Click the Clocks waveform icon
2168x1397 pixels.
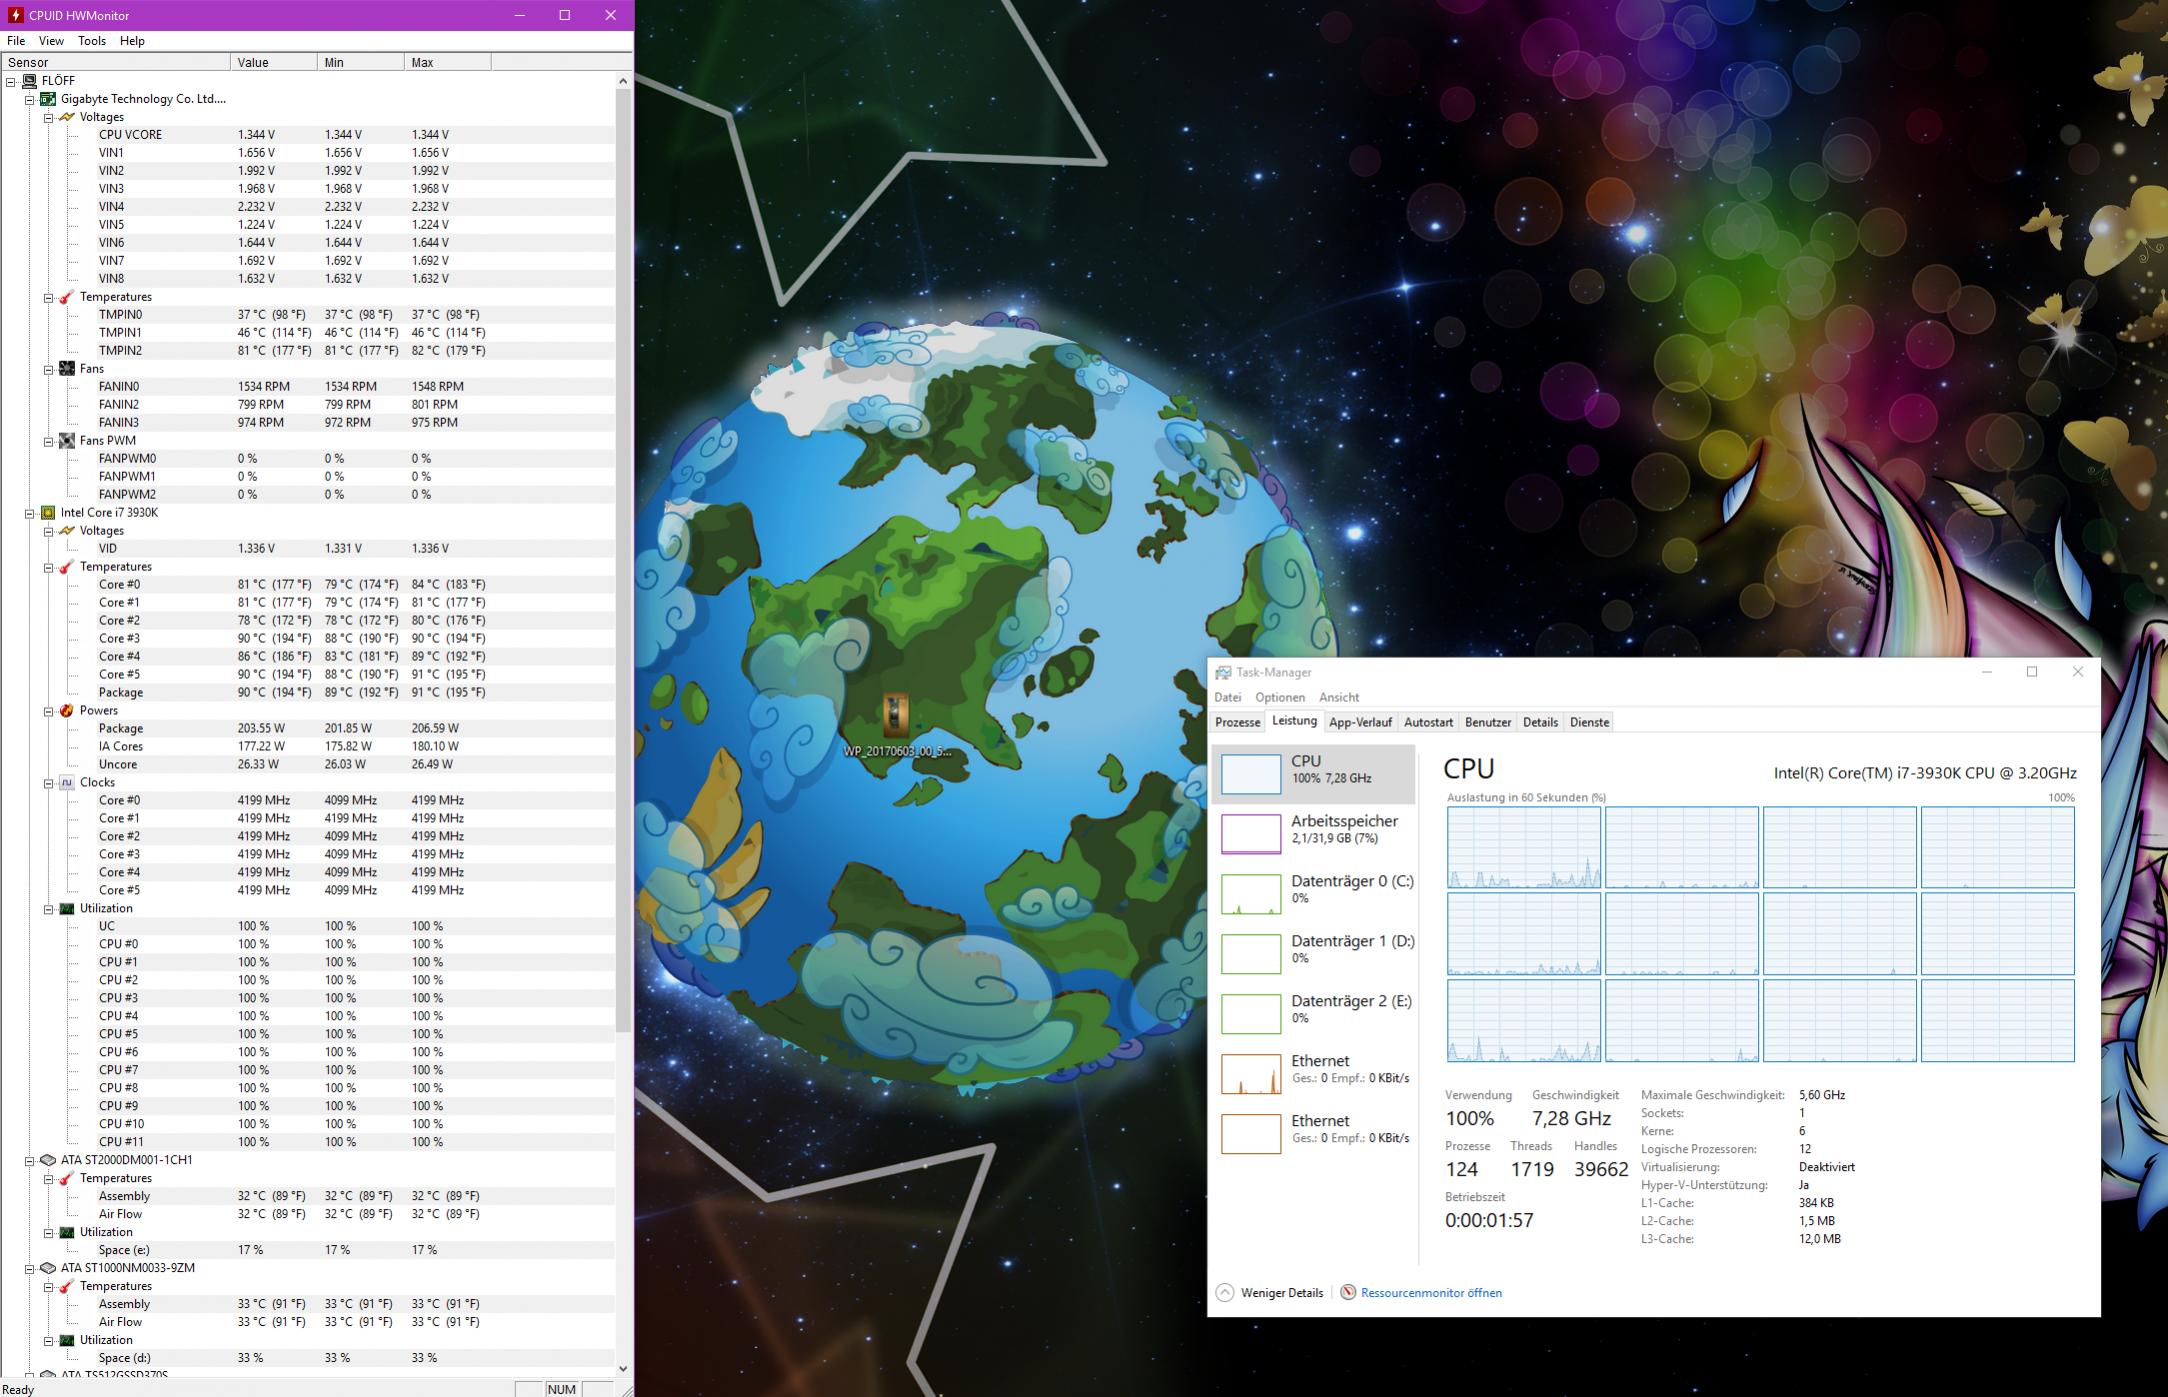click(x=67, y=783)
